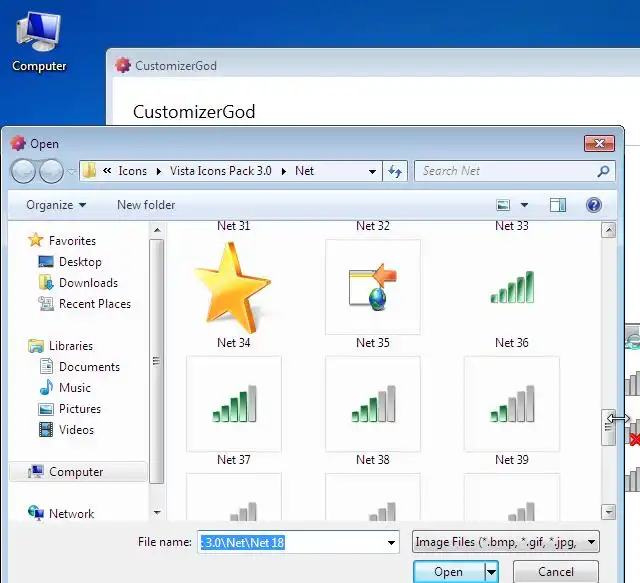Select Downloads in Favorites
This screenshot has height=583, width=640.
[x=78, y=283]
